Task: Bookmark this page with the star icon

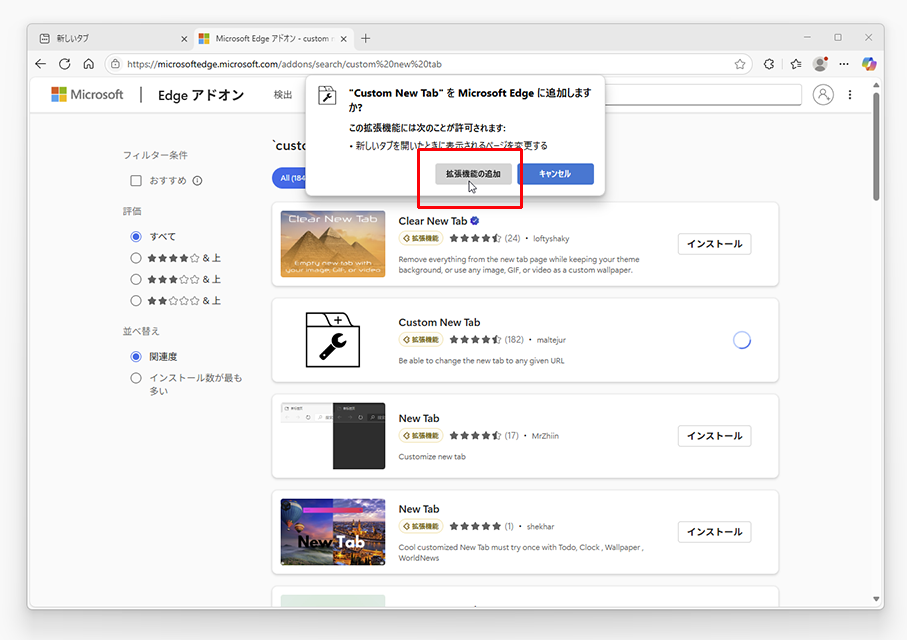Action: pos(740,64)
